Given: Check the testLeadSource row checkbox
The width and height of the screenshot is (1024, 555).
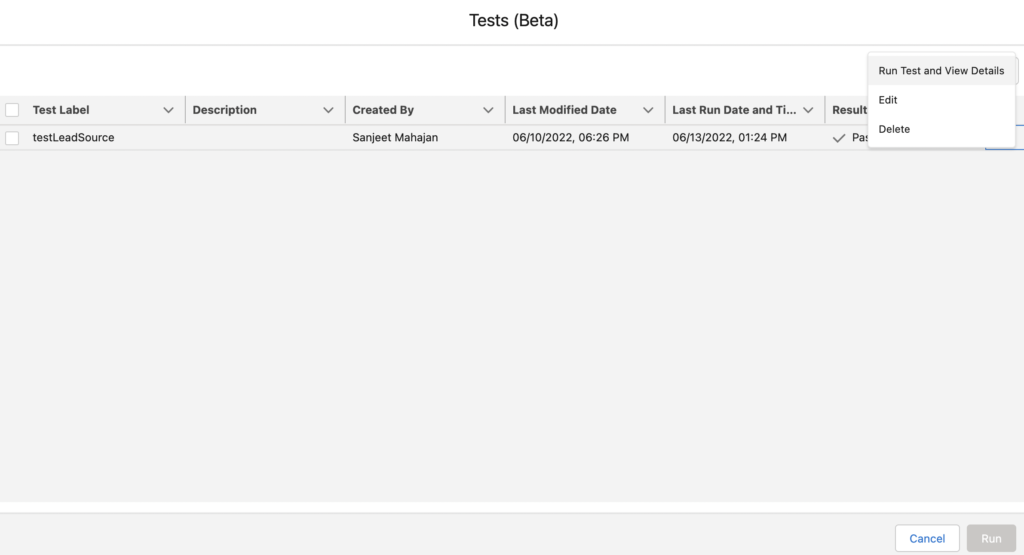Looking at the screenshot, I should pyautogui.click(x=12, y=138).
